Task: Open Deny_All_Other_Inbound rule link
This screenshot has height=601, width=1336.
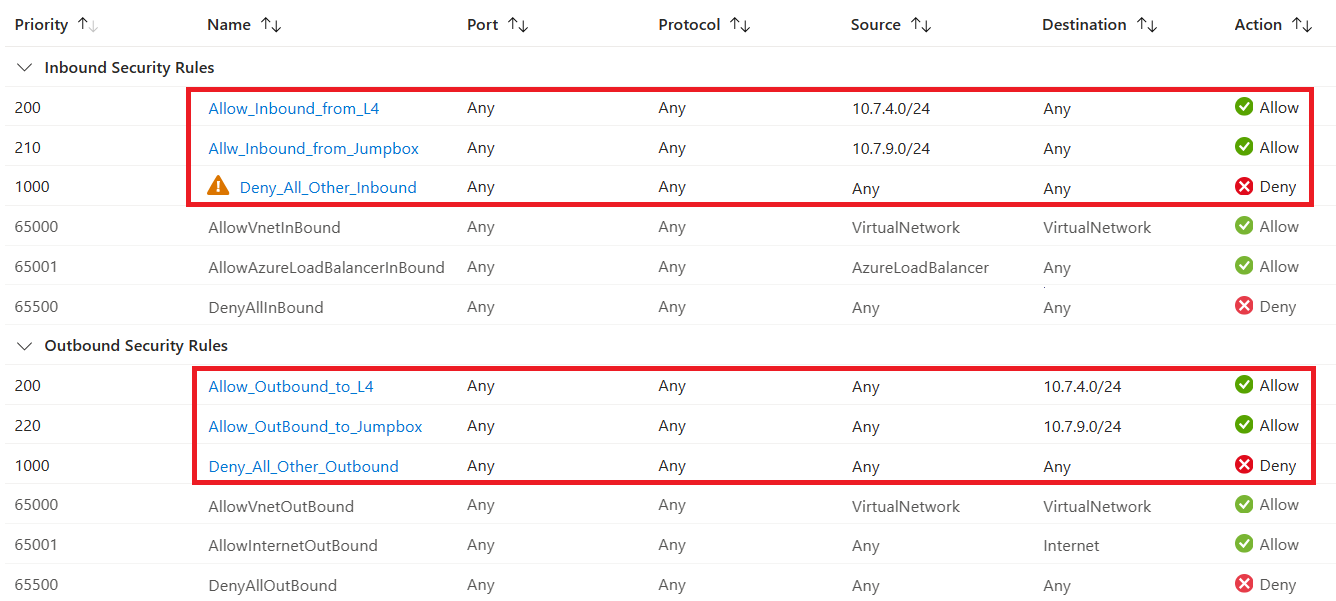Action: 328,187
